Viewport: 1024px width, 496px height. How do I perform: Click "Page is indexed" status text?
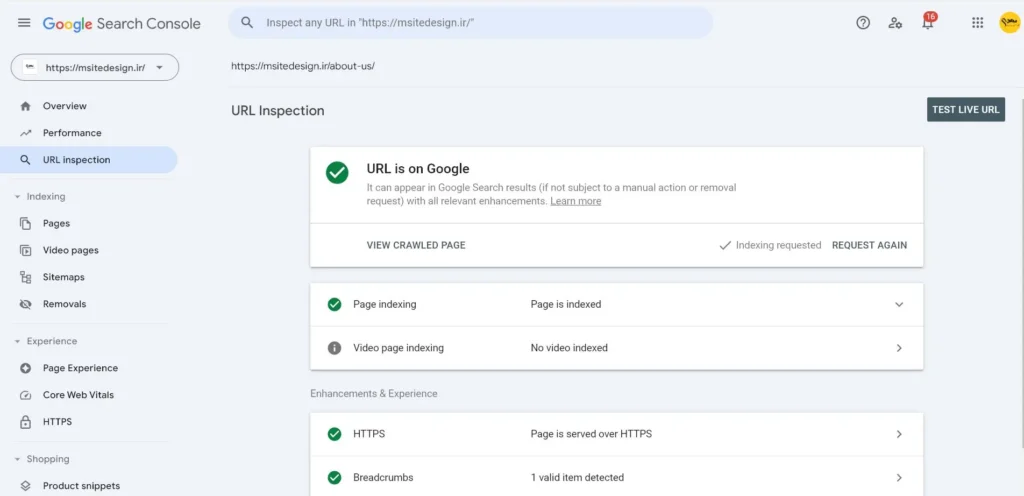(566, 304)
